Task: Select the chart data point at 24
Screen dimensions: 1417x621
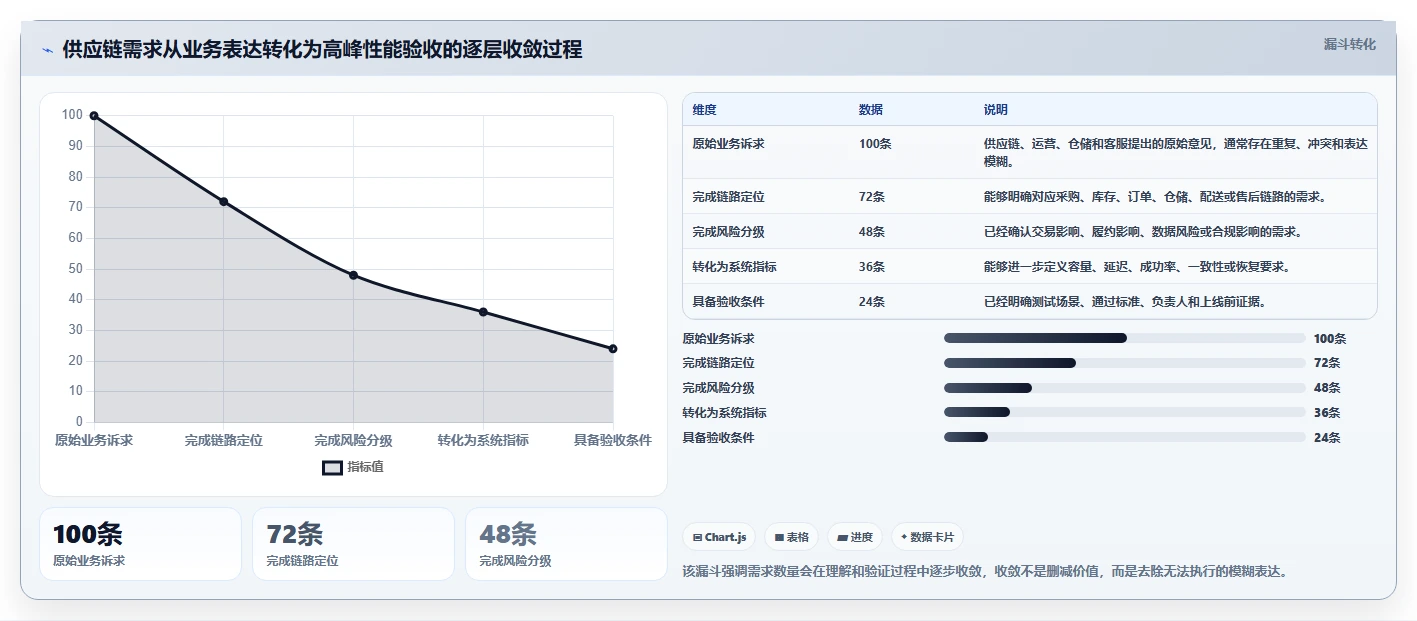Action: pos(613,349)
